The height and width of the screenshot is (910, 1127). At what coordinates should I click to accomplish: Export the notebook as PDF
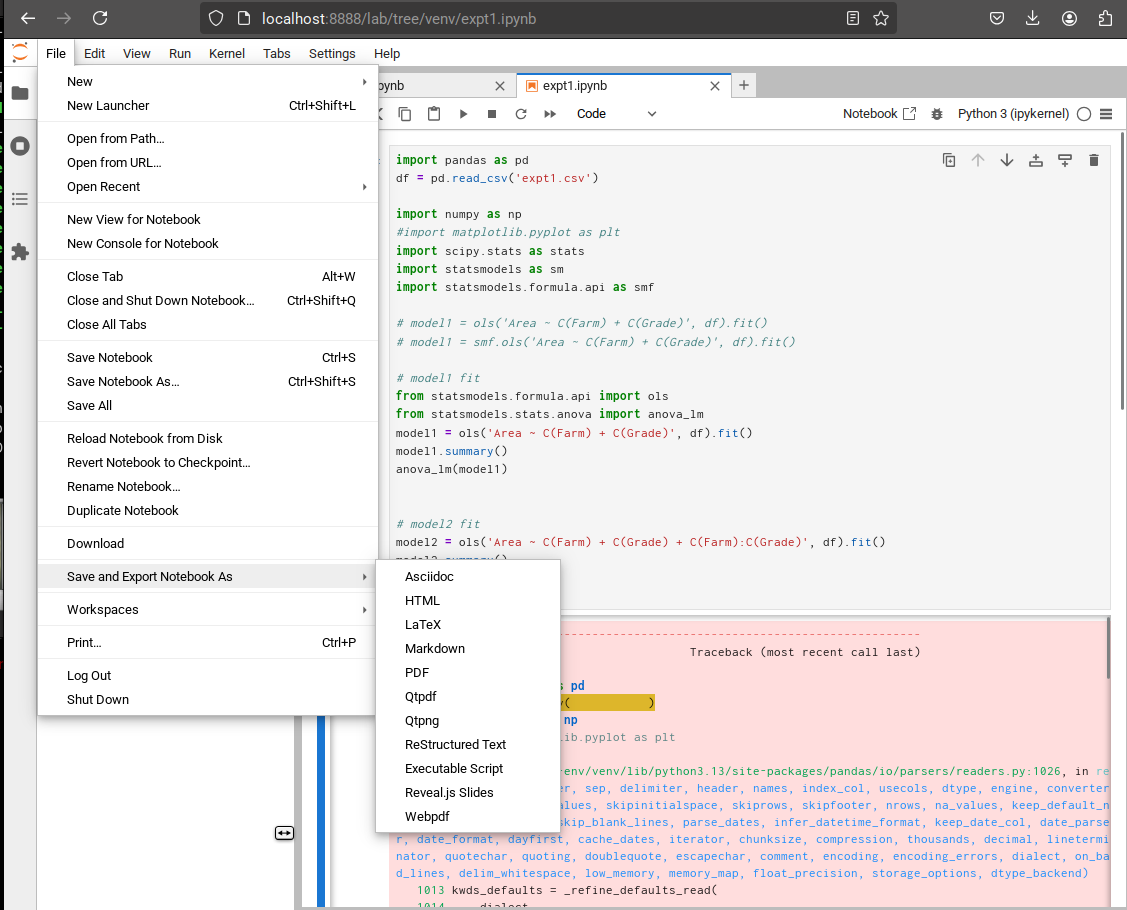point(468,673)
